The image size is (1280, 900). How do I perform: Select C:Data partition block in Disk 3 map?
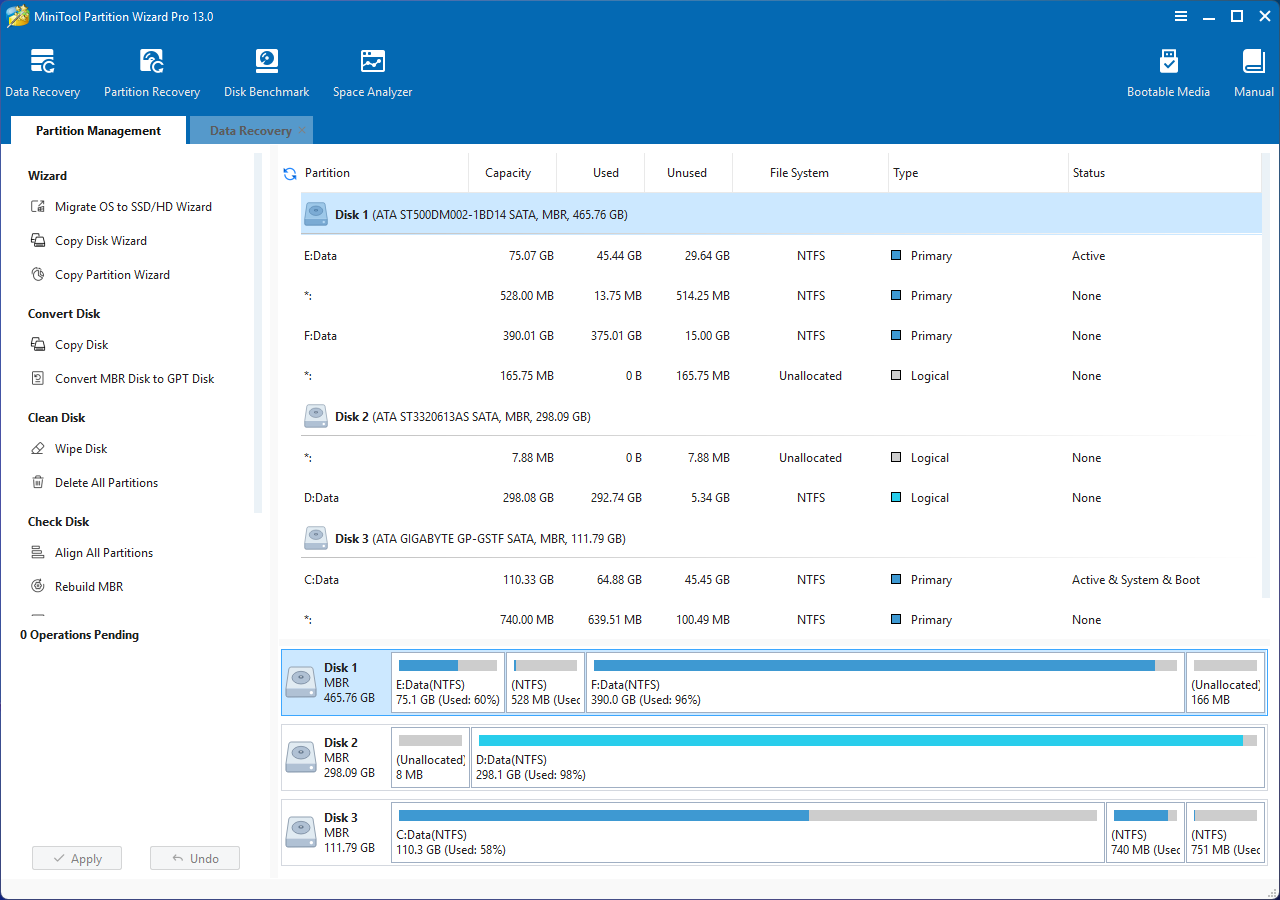coord(748,832)
